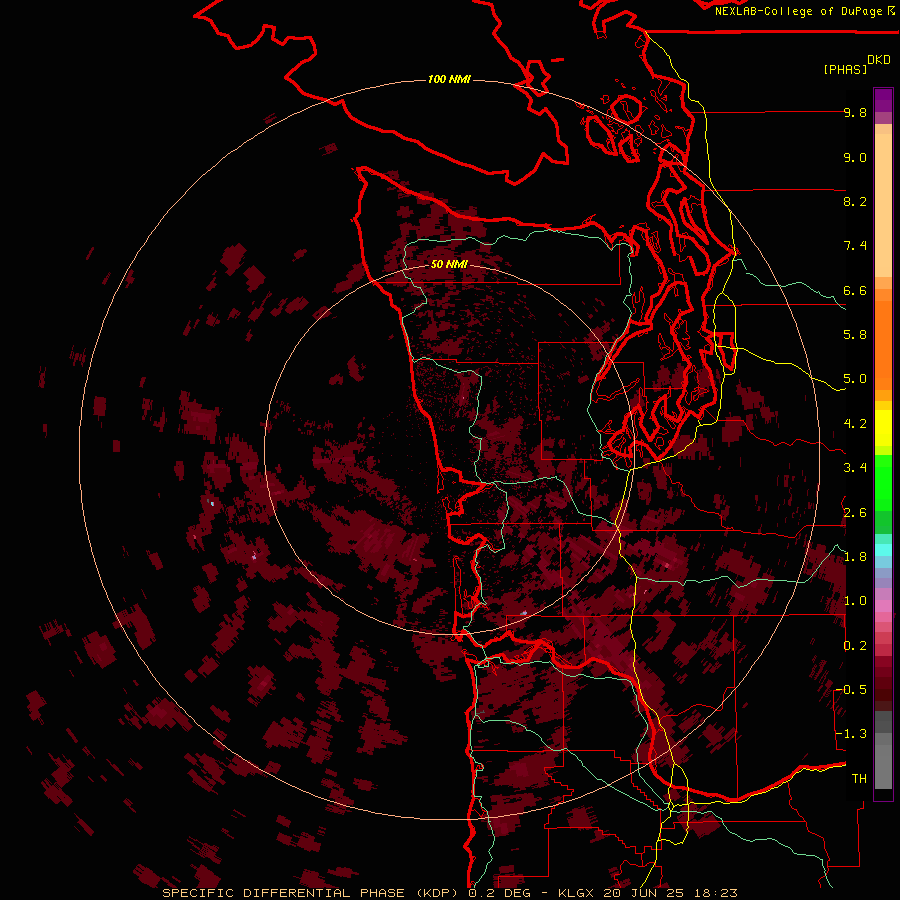The width and height of the screenshot is (900, 900).
Task: Click the 50 NMI range ring label
Action: point(449,264)
